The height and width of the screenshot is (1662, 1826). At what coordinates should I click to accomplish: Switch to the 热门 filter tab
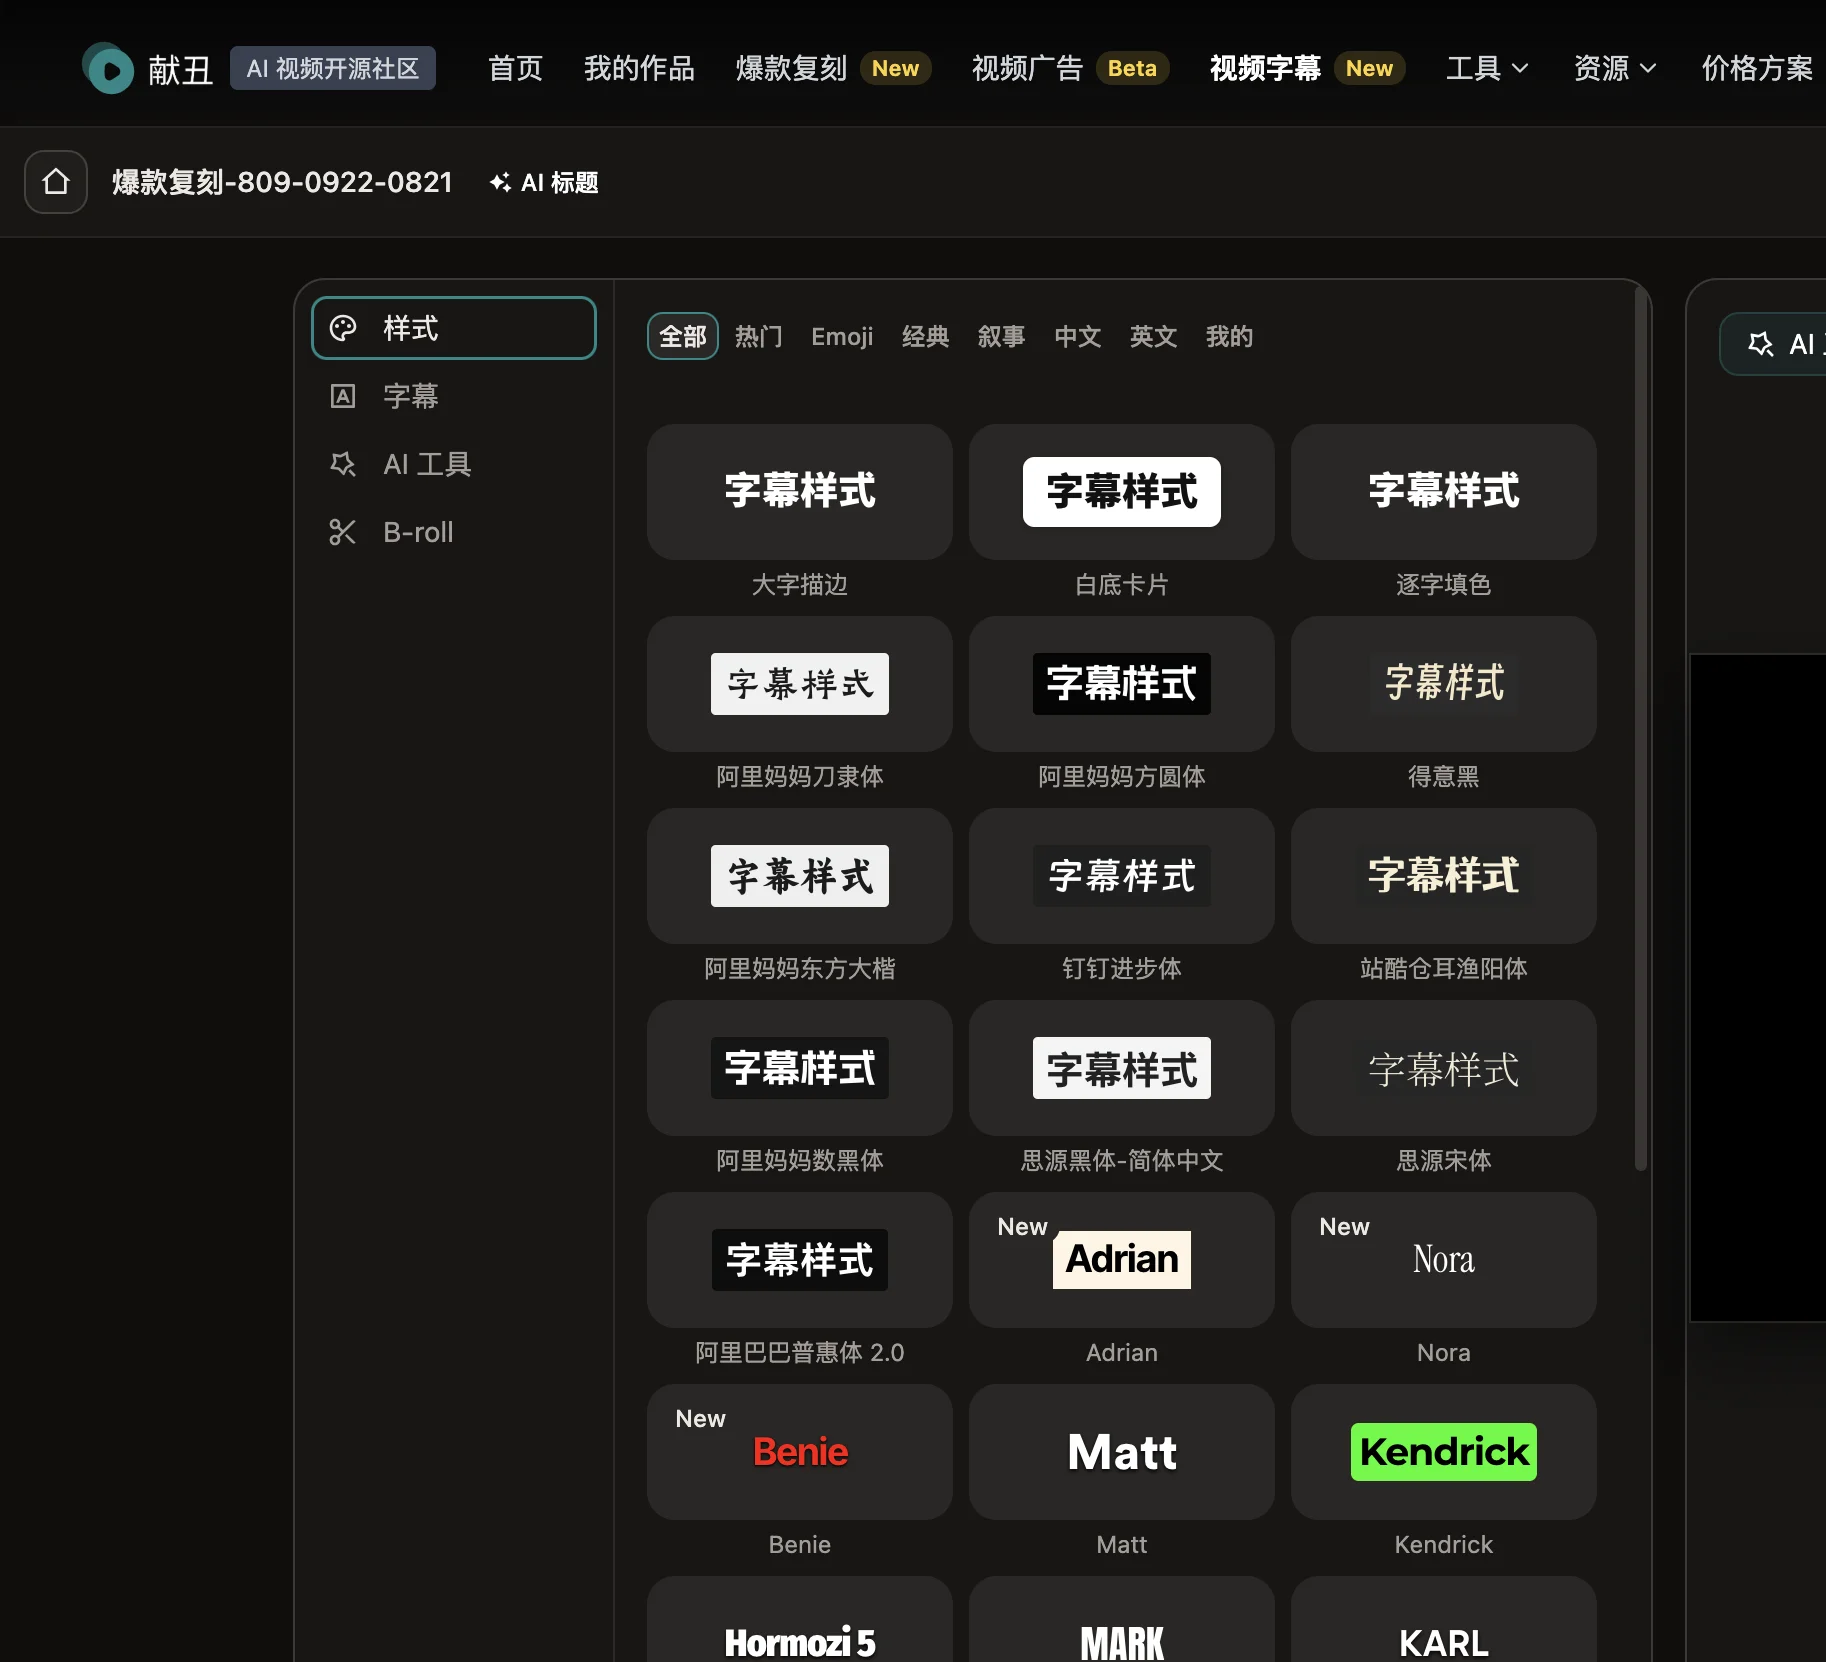click(x=759, y=336)
